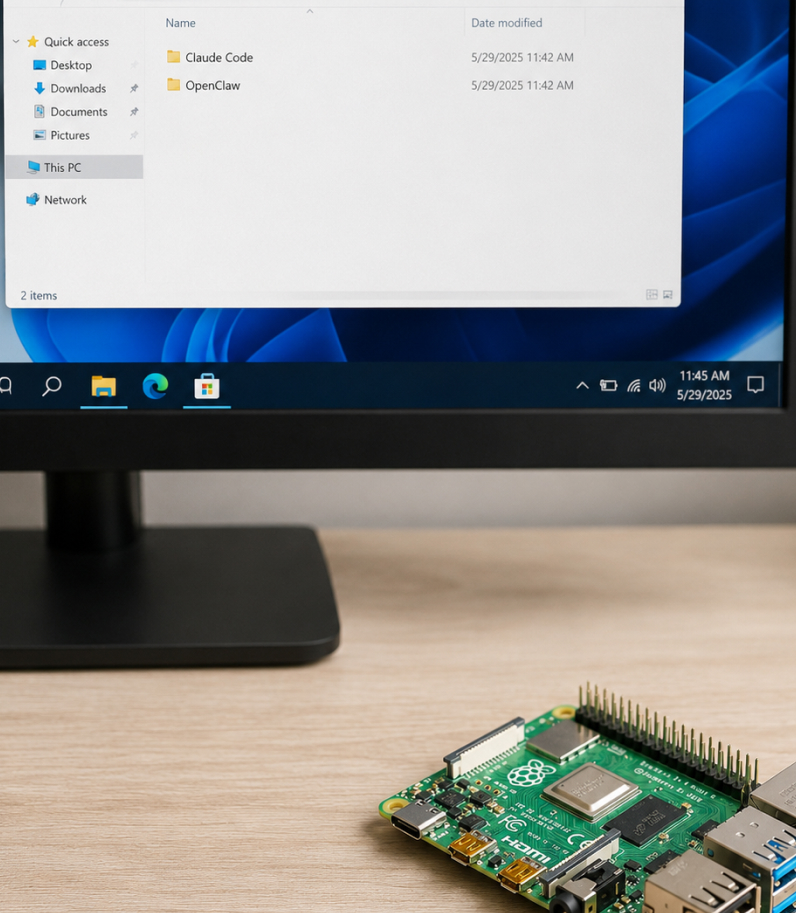Open the clock showing 11:45 AM
Image resolution: width=796 pixels, height=913 pixels.
pos(704,385)
